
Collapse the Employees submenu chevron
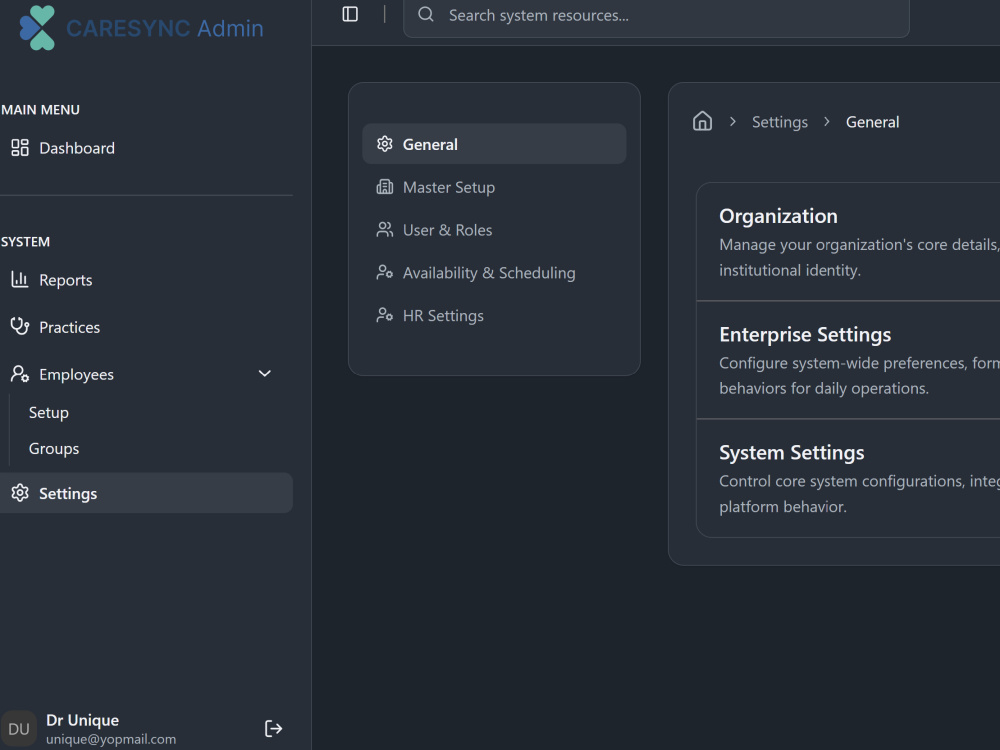(265, 374)
